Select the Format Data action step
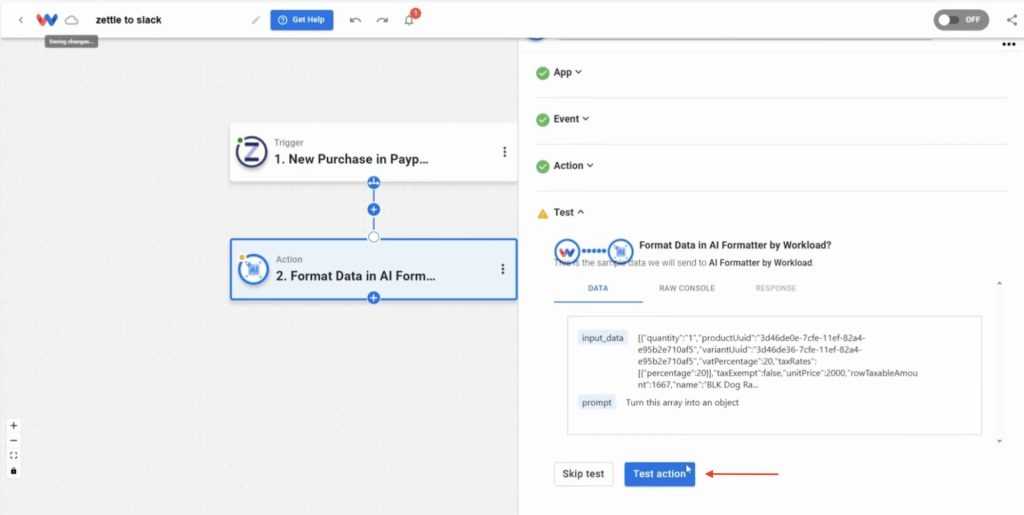Image resolution: width=1024 pixels, height=515 pixels. click(373, 269)
